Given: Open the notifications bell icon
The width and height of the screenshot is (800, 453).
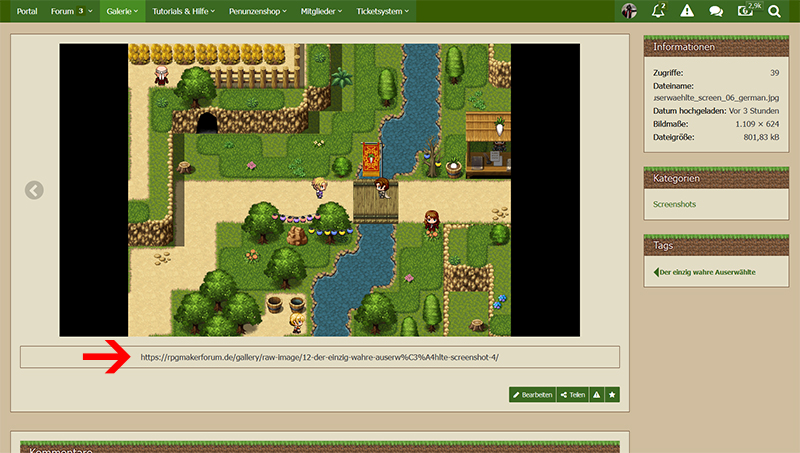Looking at the screenshot, I should point(658,11).
